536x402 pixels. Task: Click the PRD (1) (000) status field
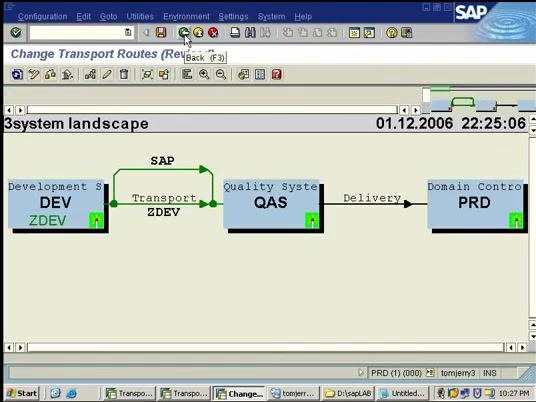coord(396,373)
